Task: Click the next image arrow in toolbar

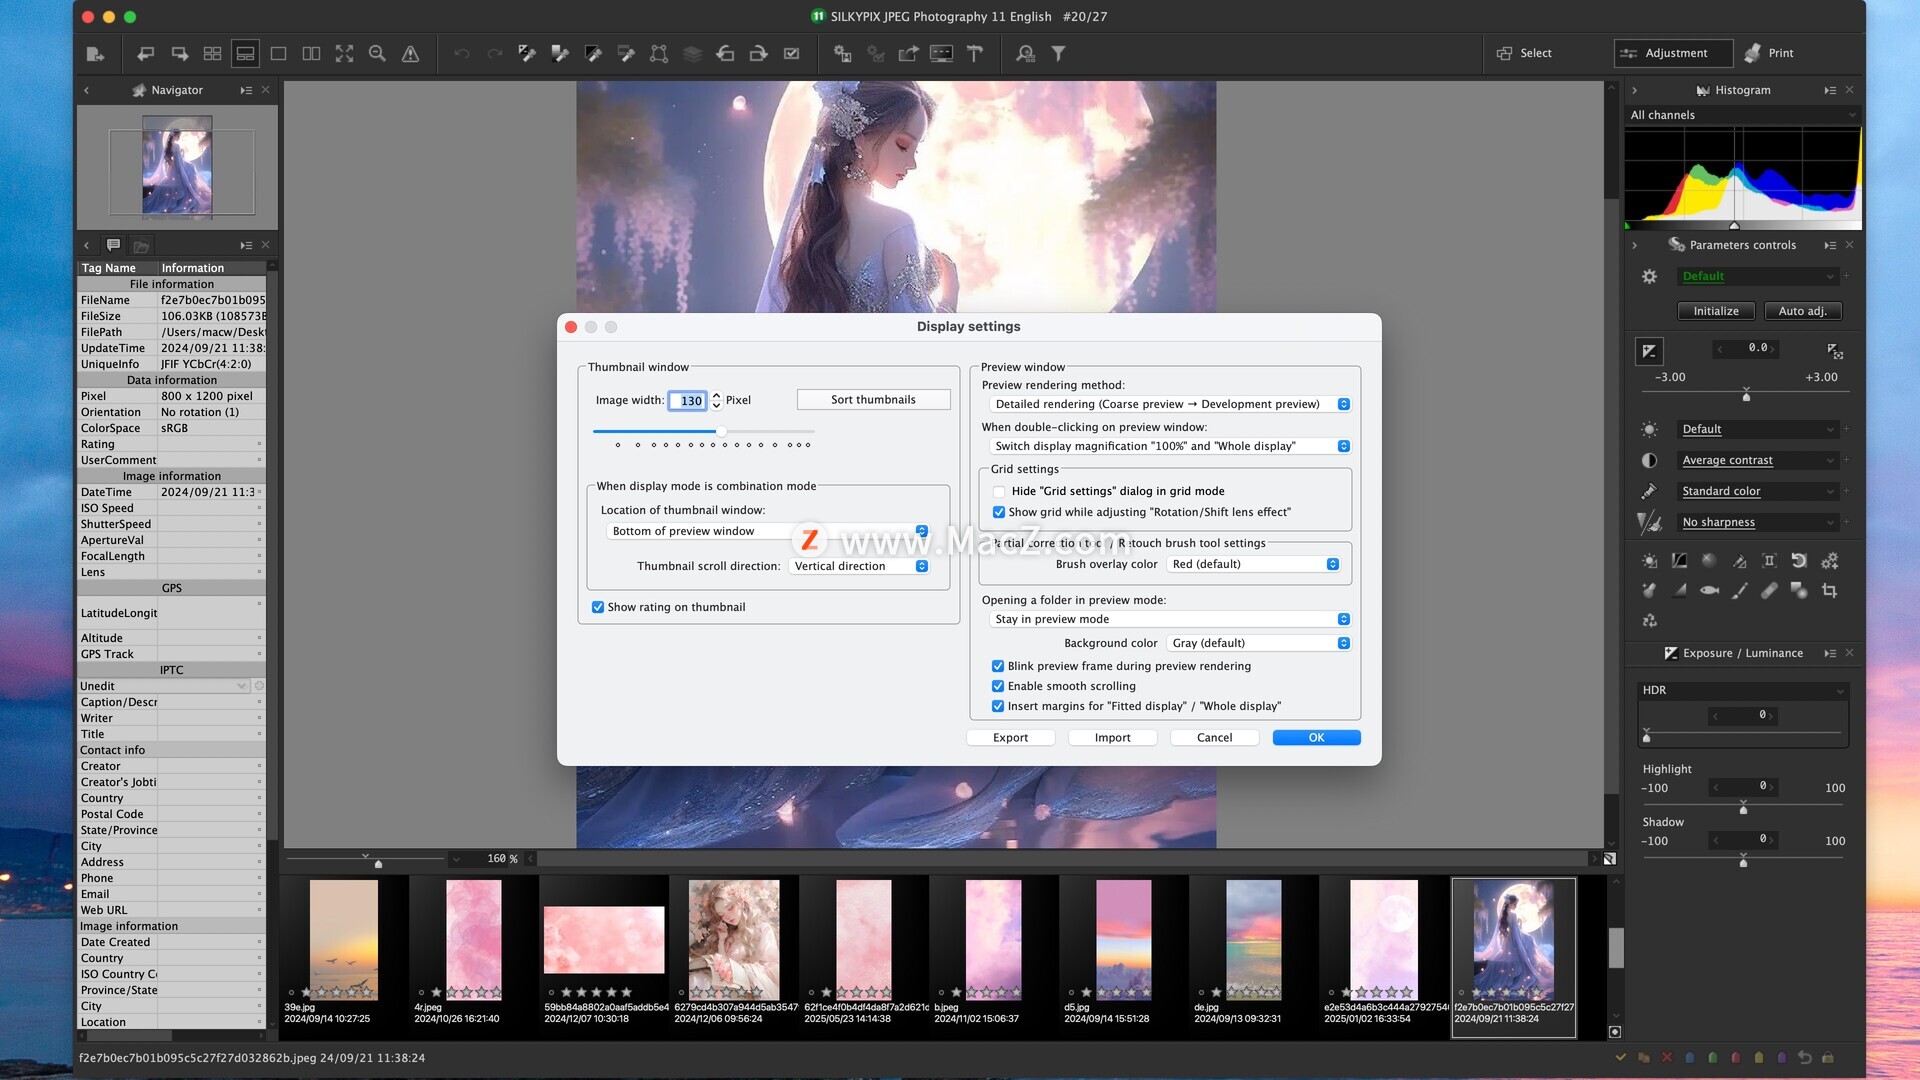Action: [180, 54]
